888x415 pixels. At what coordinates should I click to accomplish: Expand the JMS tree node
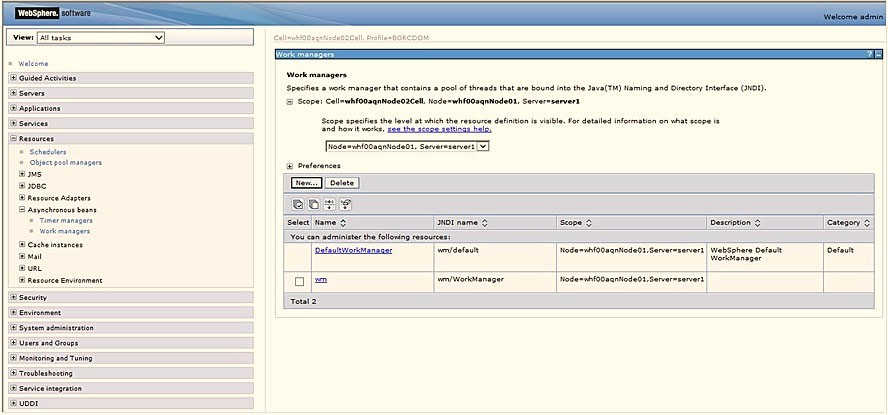(22, 174)
